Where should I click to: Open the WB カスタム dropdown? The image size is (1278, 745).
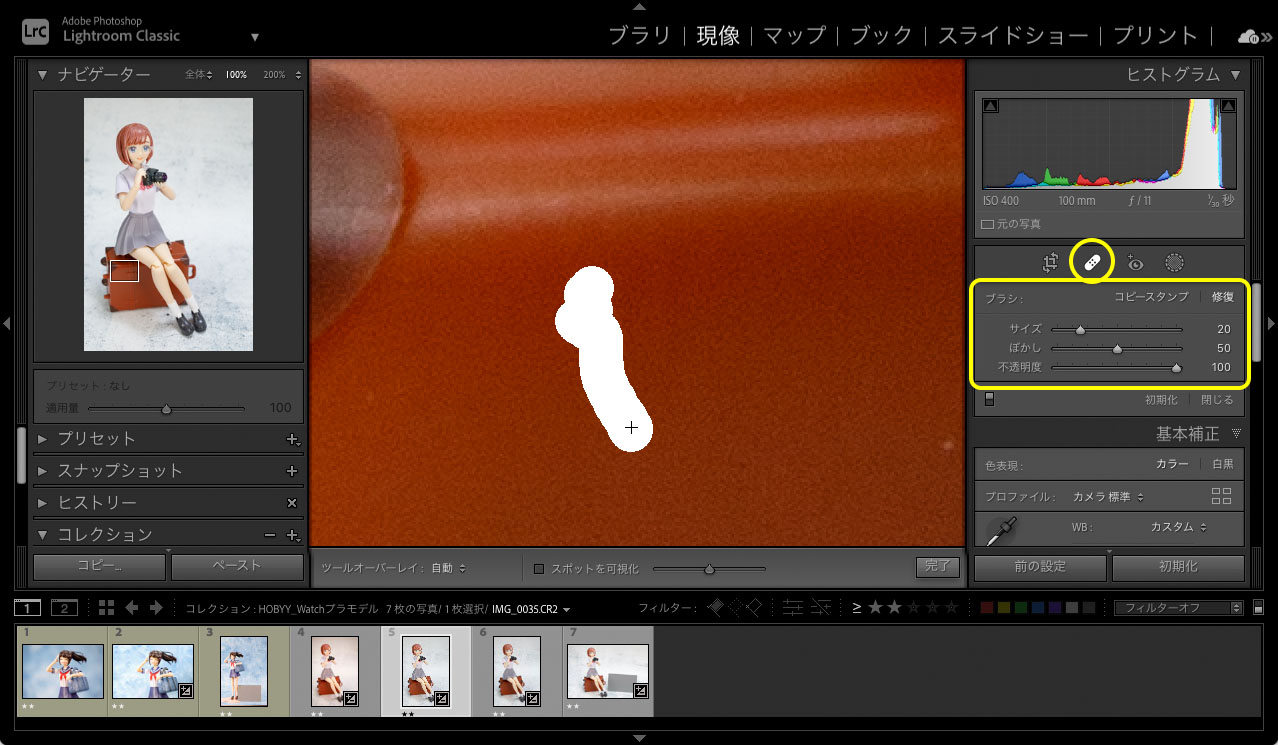[1178, 527]
